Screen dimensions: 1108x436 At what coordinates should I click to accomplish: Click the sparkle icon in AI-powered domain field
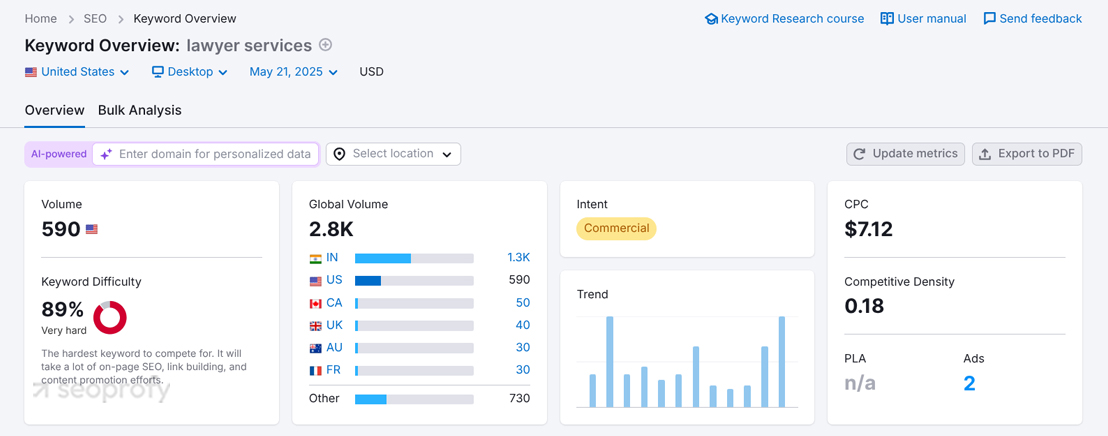click(106, 154)
